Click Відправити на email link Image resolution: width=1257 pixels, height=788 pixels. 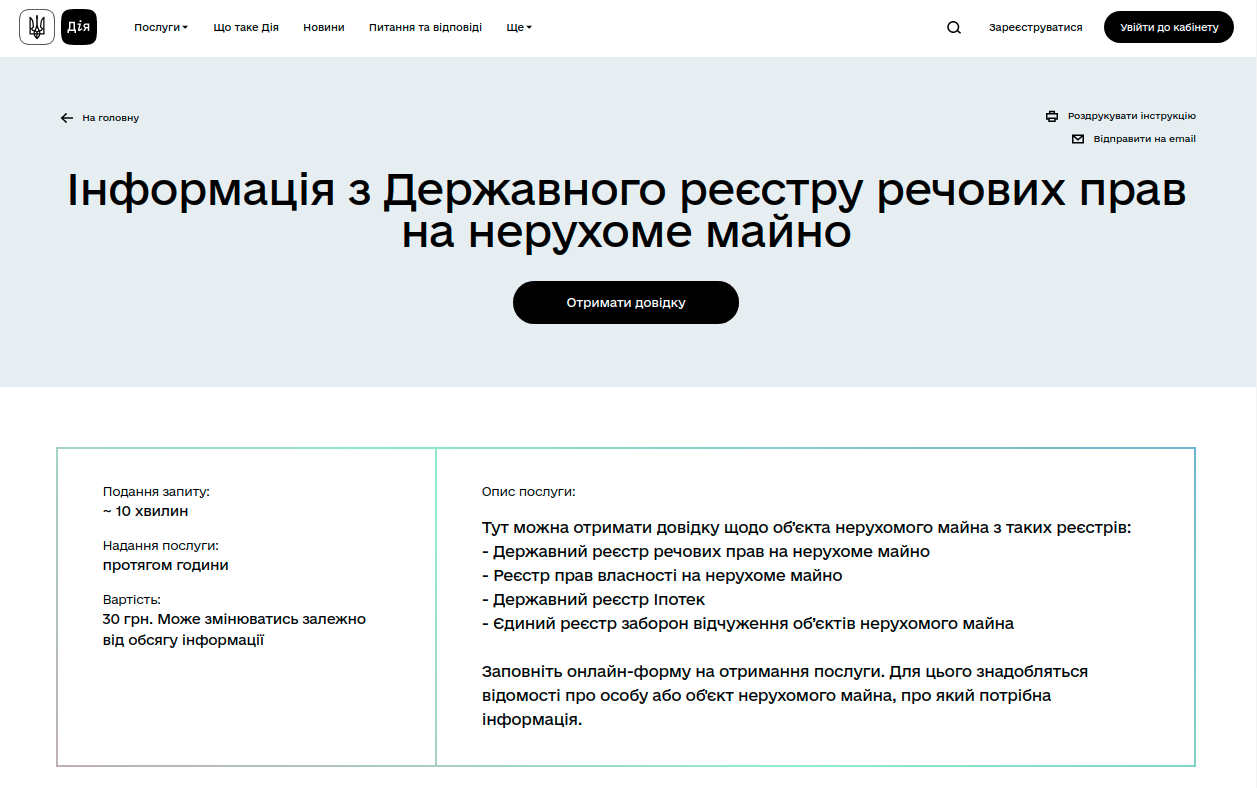(x=1144, y=139)
